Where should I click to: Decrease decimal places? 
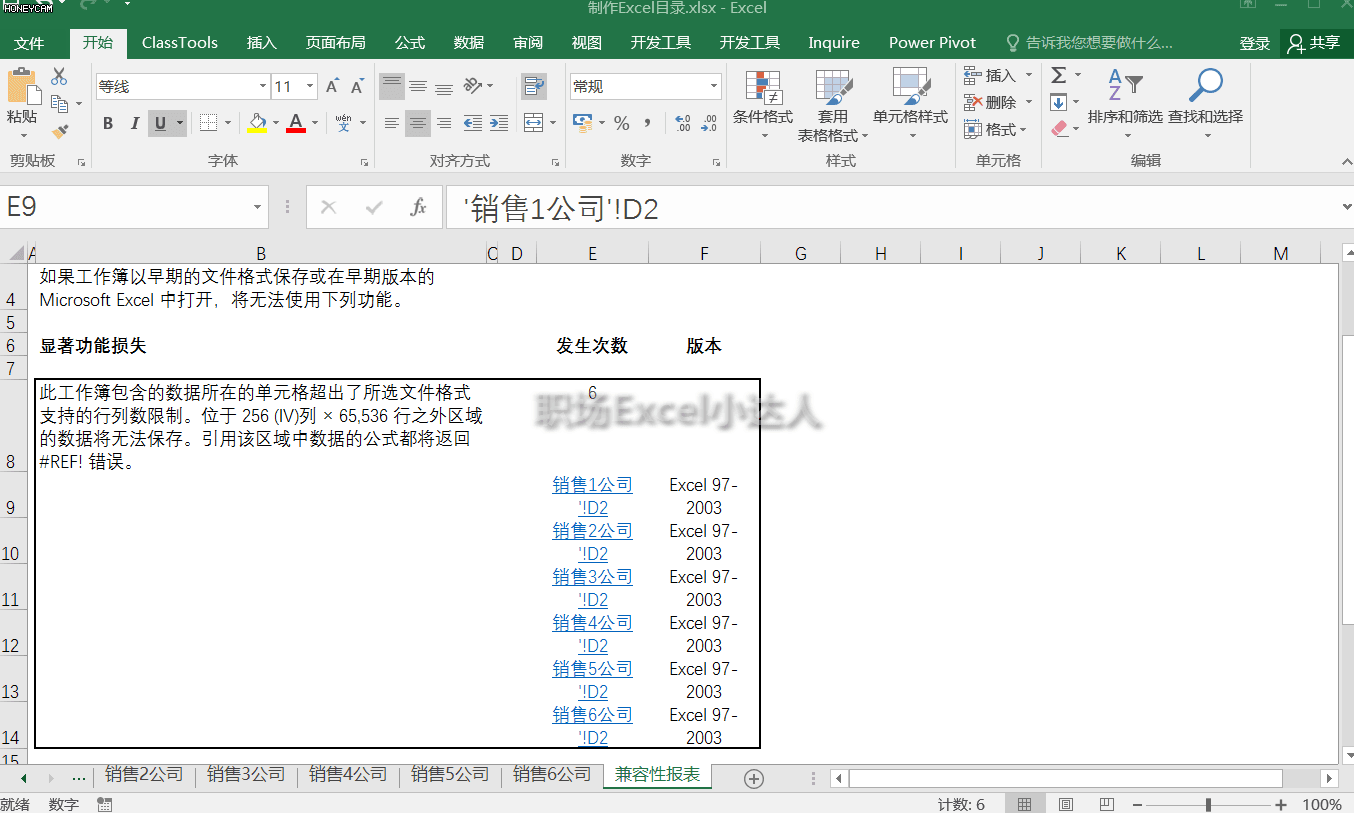709,123
